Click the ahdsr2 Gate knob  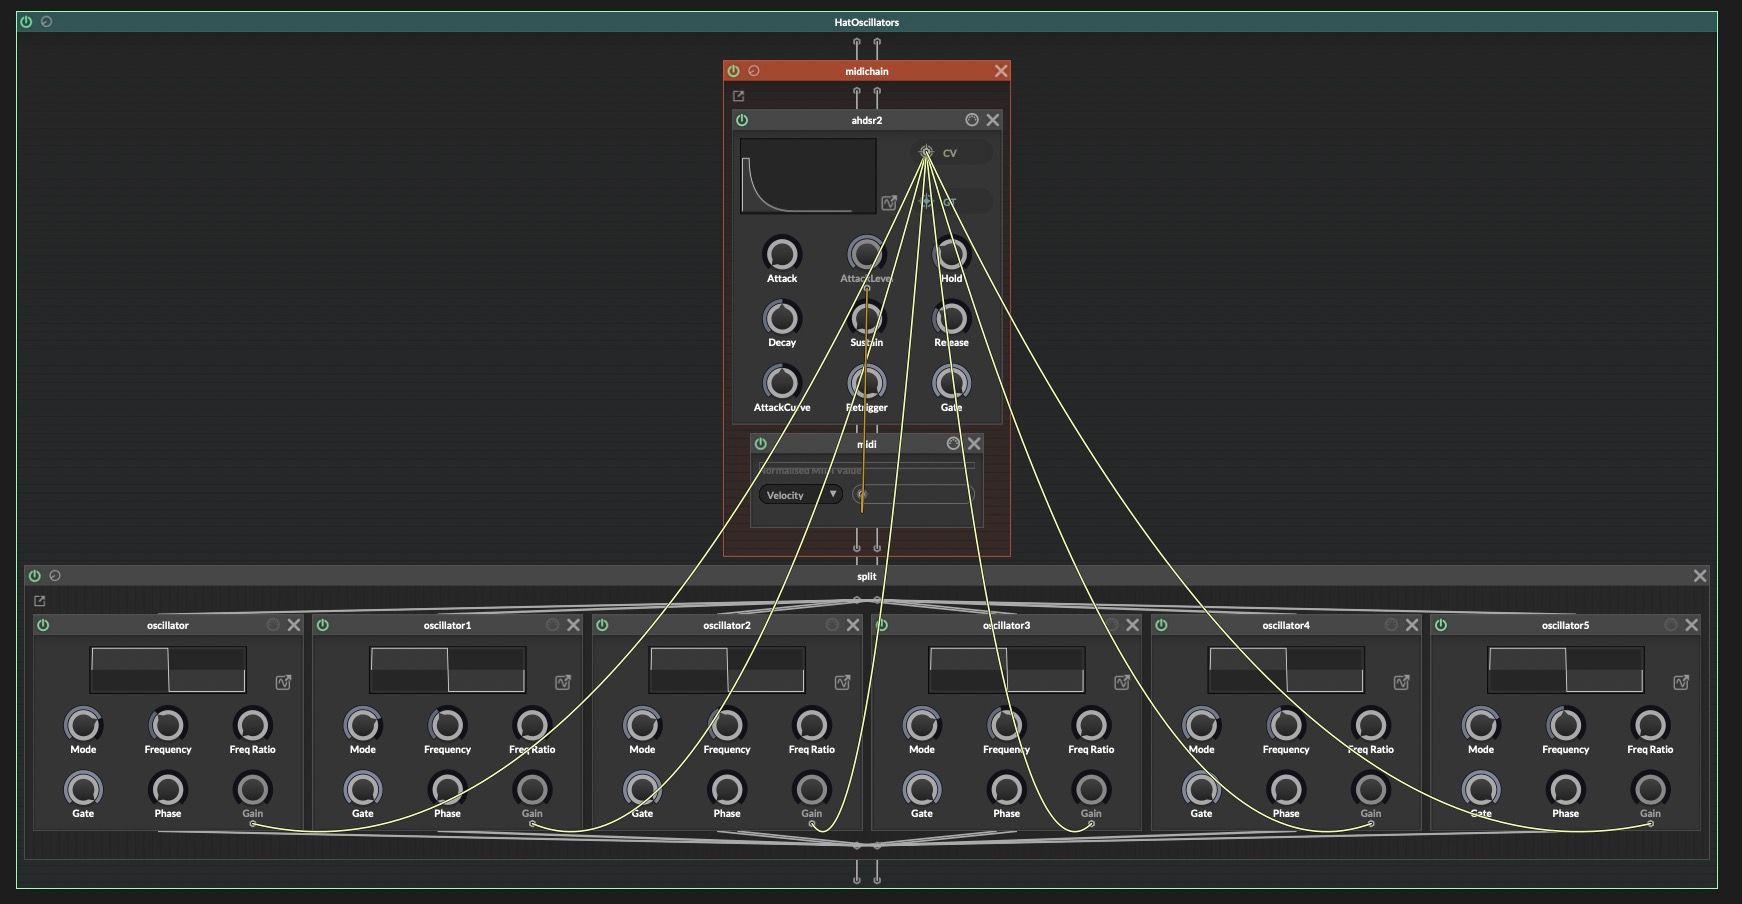point(951,383)
